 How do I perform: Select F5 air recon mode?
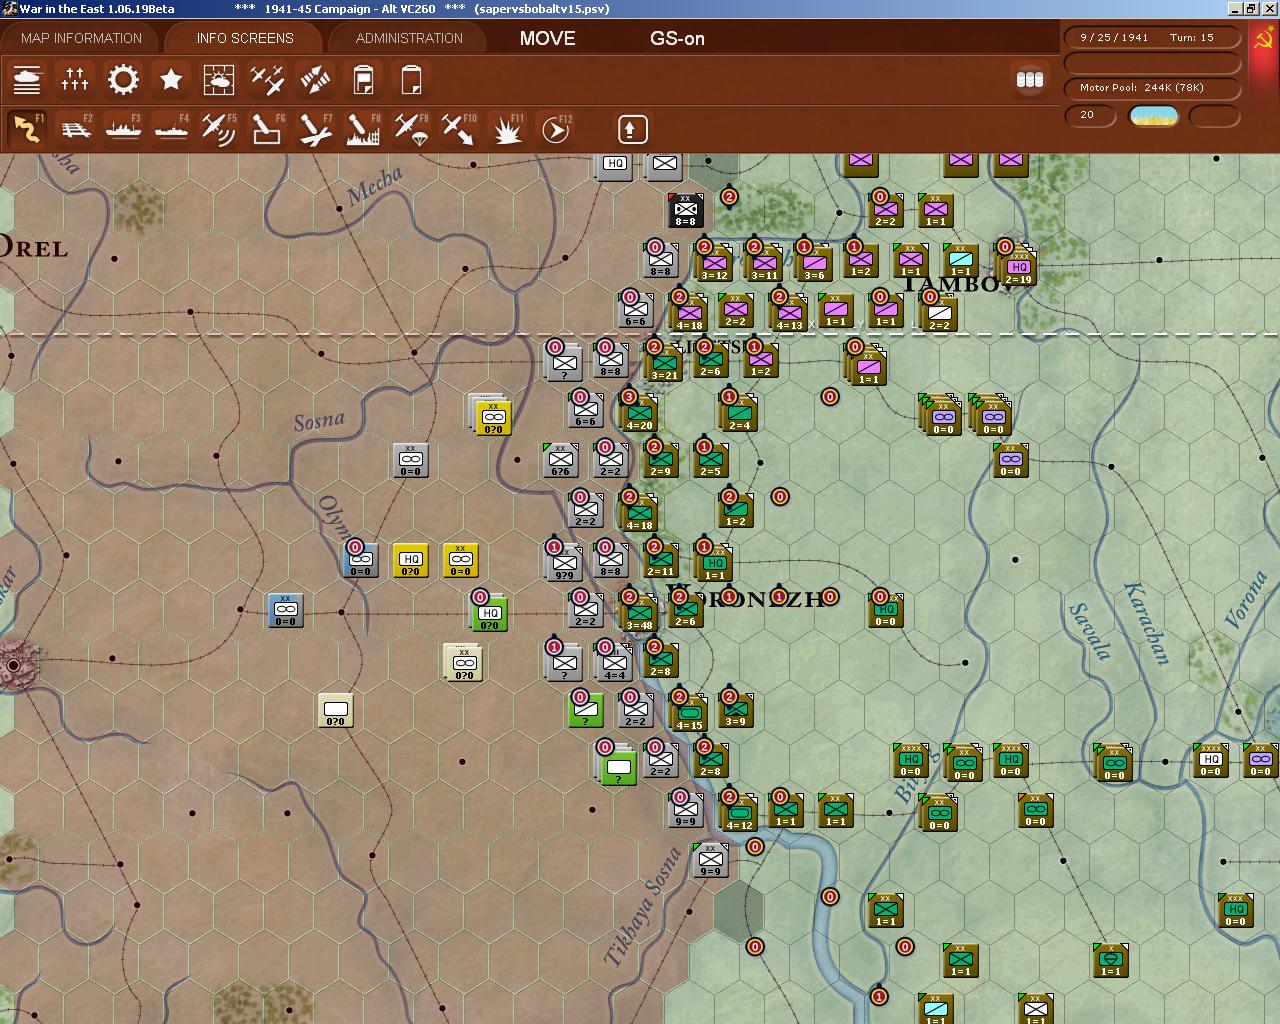[219, 129]
